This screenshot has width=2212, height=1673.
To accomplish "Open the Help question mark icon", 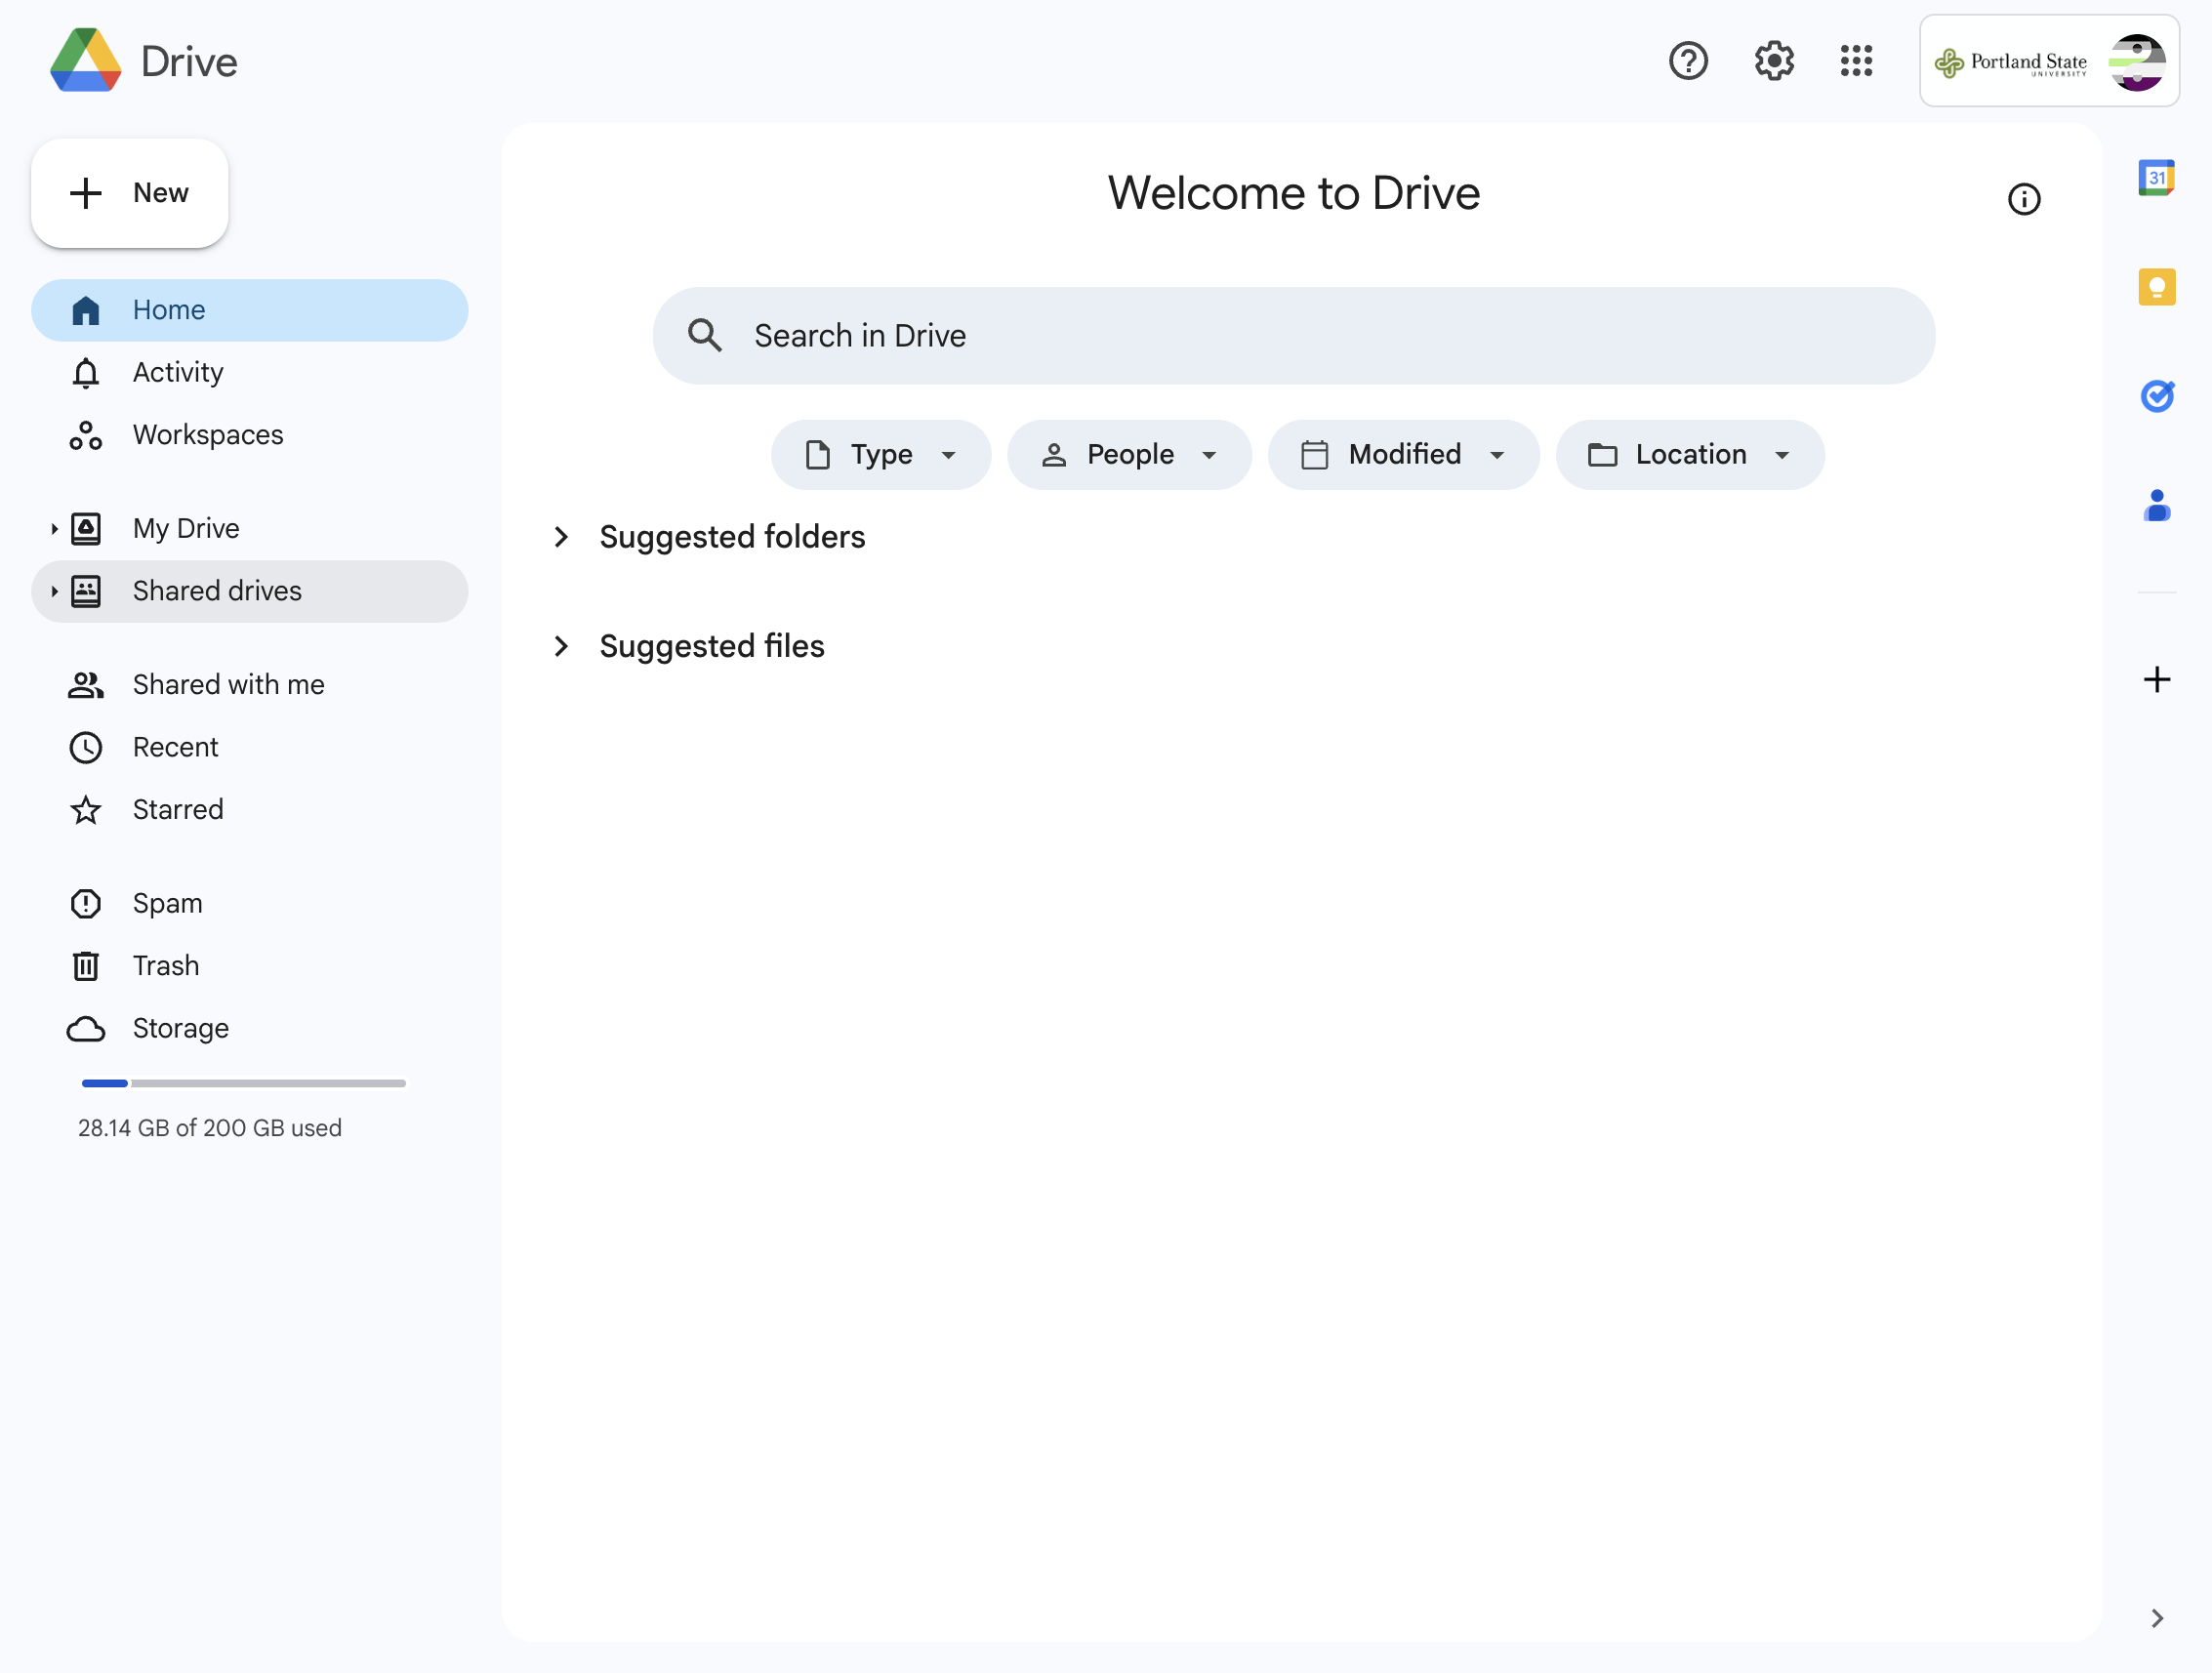I will click(x=1688, y=61).
